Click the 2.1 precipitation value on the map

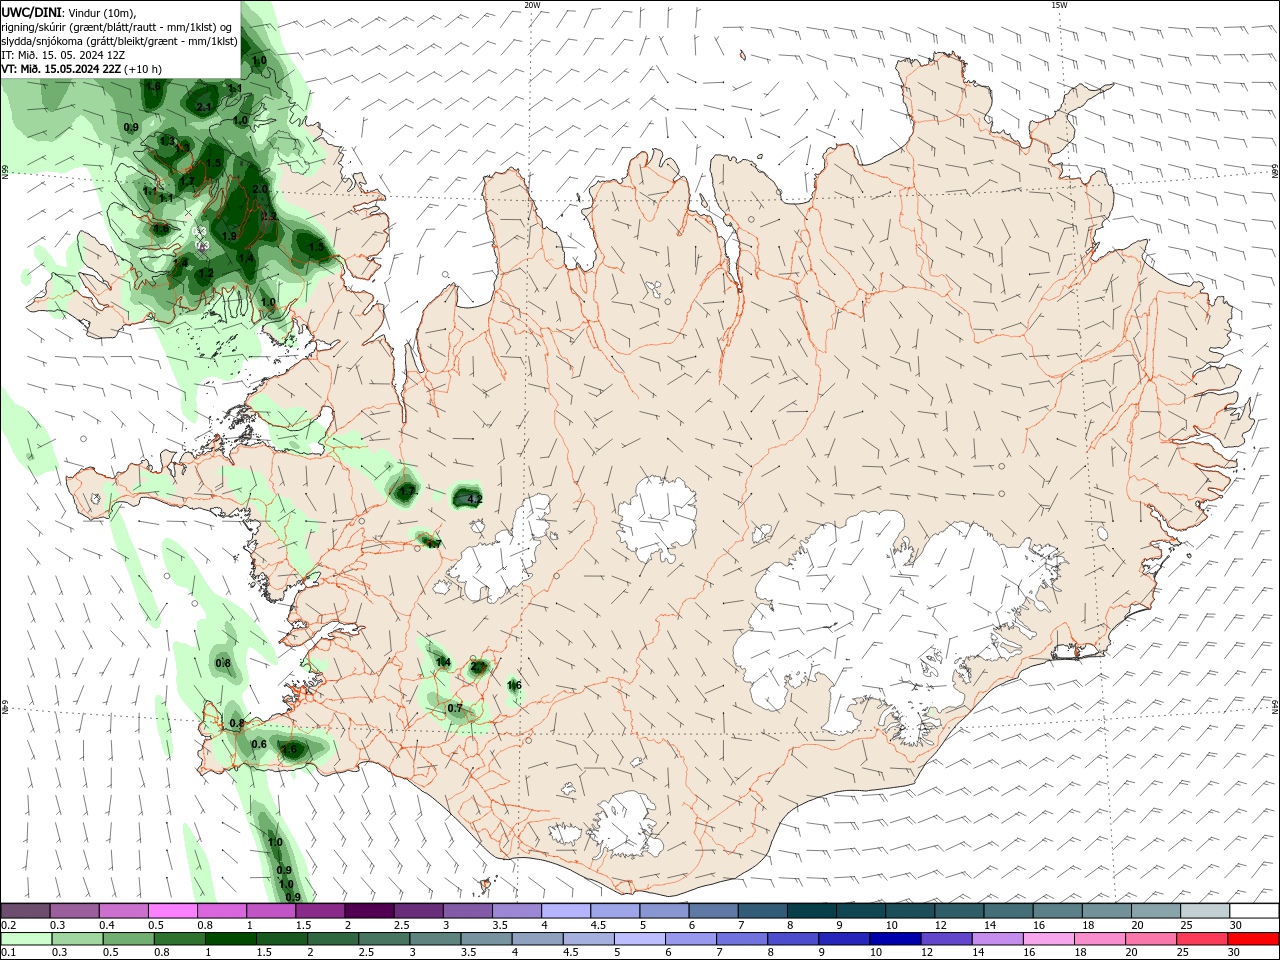204,107
